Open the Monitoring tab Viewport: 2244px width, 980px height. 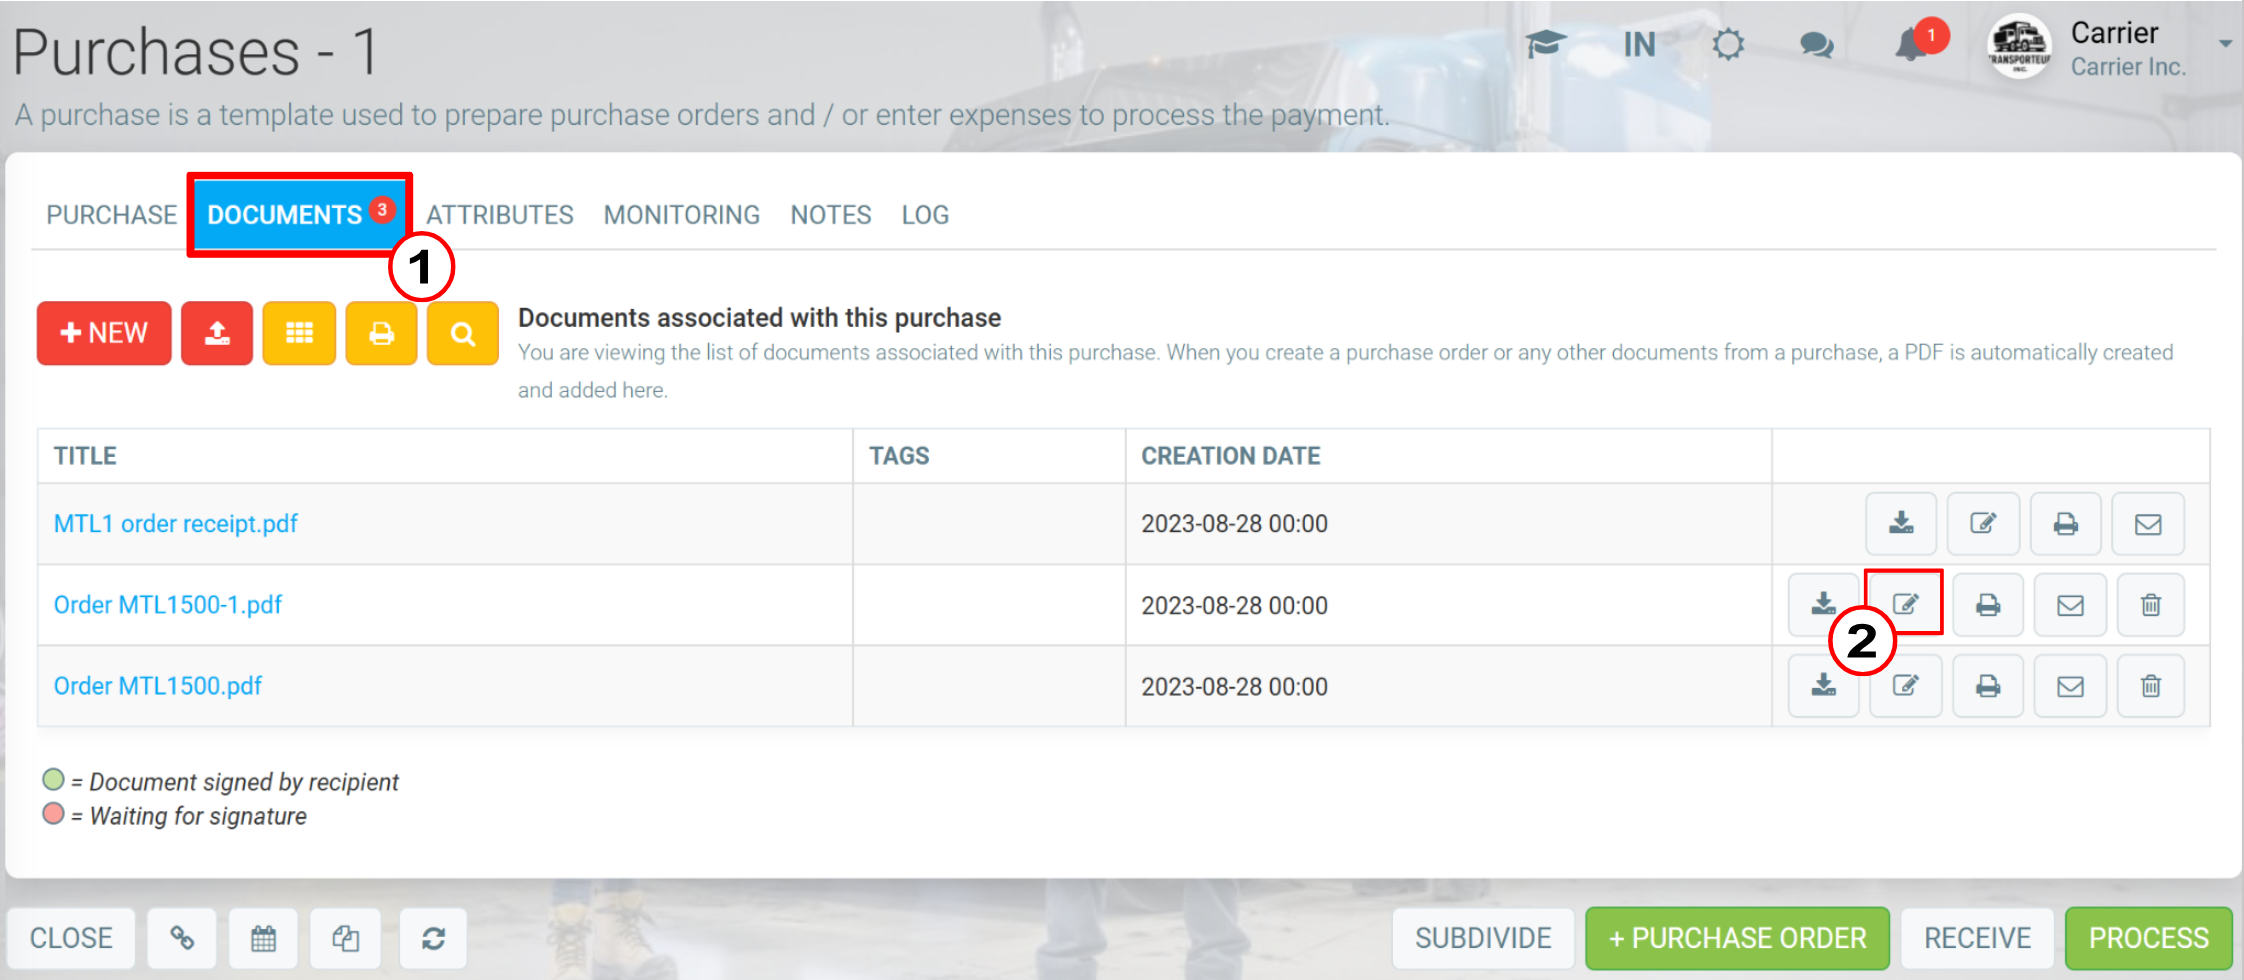pos(682,215)
